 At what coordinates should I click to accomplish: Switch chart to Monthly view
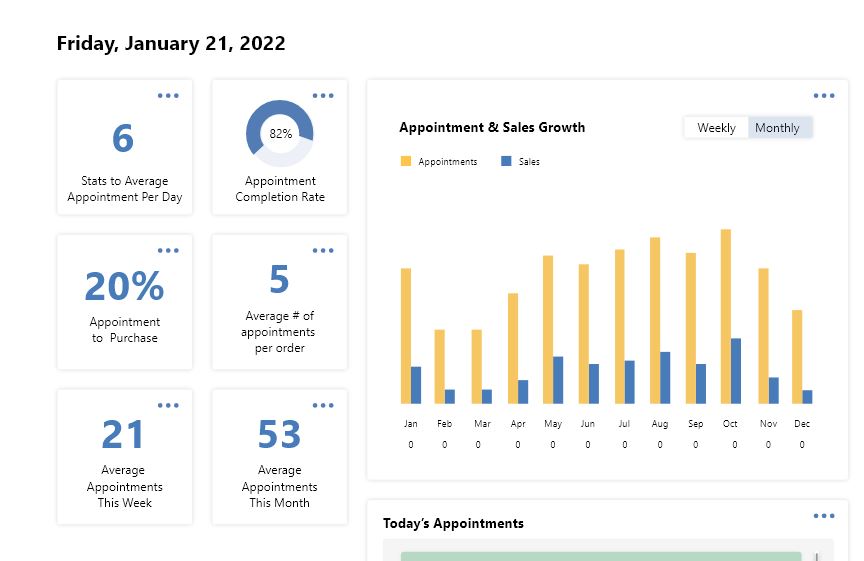click(778, 128)
